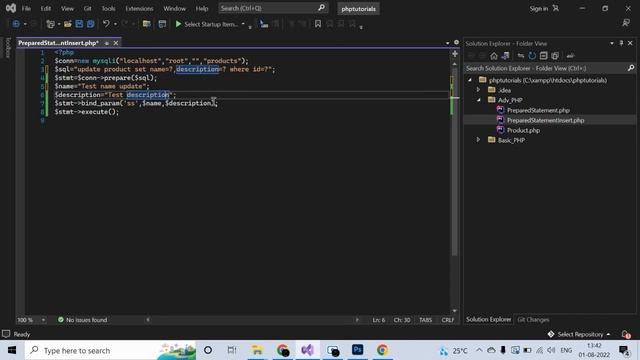The image size is (640, 360).
Task: Collapse the Adv_PHP folder node
Action: 478,100
